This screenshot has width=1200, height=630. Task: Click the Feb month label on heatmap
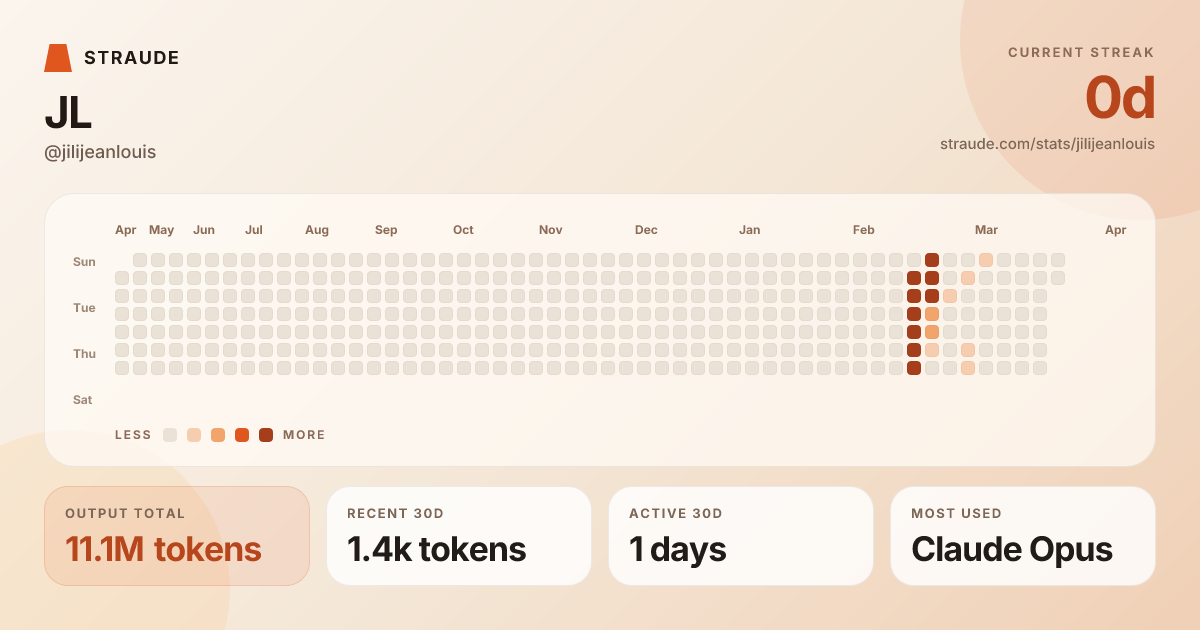coord(864,230)
